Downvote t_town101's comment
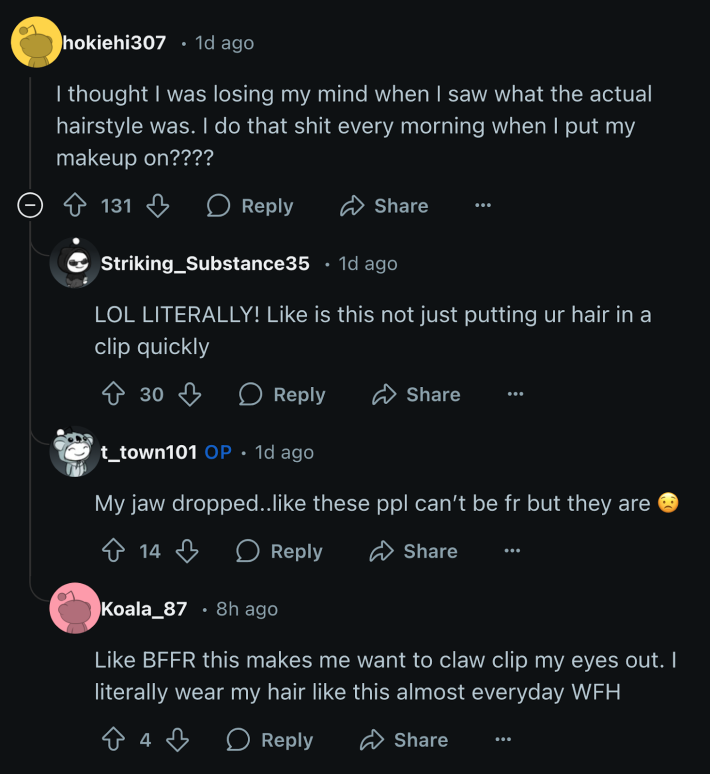Screen dimensions: 710x774 187,551
